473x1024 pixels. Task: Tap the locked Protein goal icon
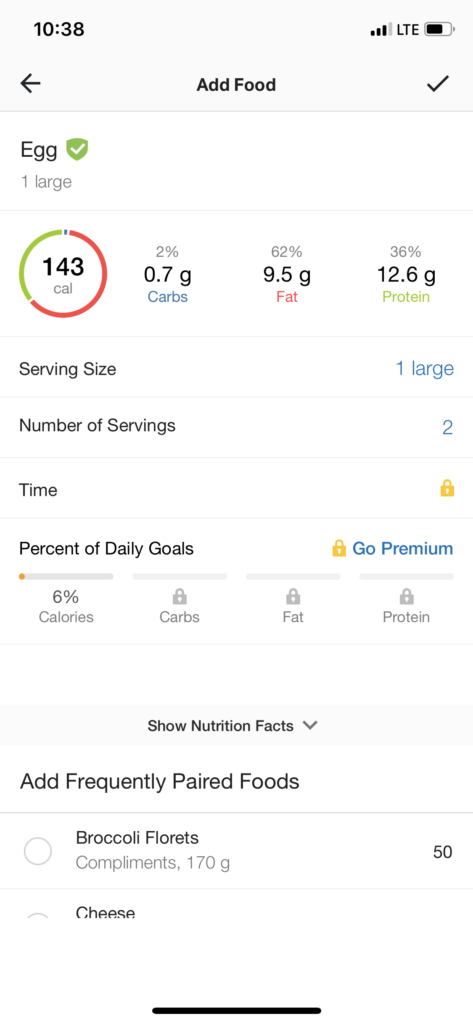406,596
